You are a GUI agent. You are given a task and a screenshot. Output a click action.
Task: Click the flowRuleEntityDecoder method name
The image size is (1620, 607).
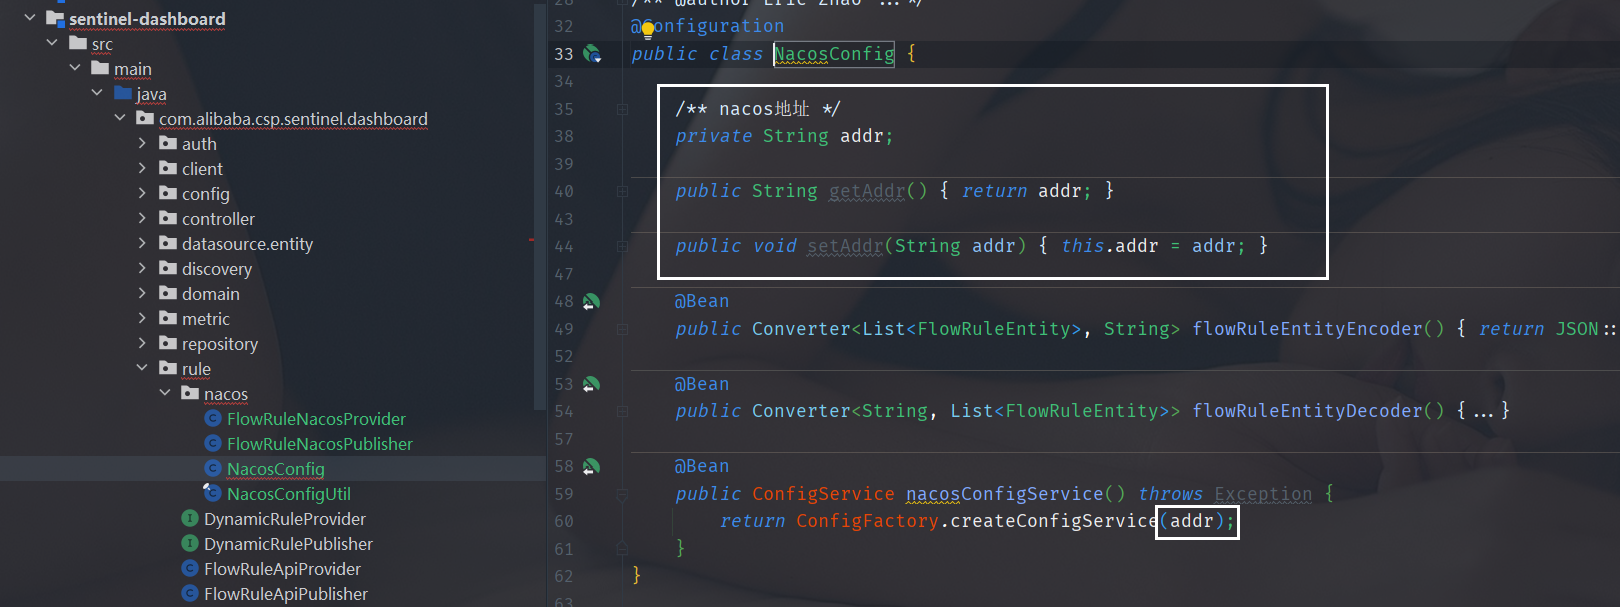[x=1307, y=411]
